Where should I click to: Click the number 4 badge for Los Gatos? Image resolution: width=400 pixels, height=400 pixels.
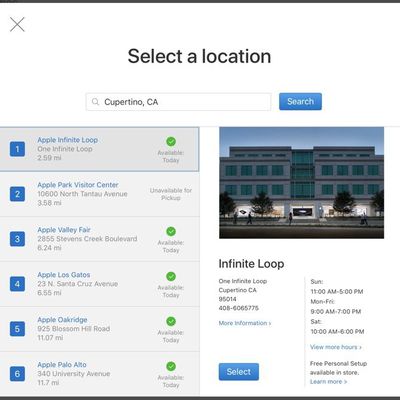(x=17, y=284)
